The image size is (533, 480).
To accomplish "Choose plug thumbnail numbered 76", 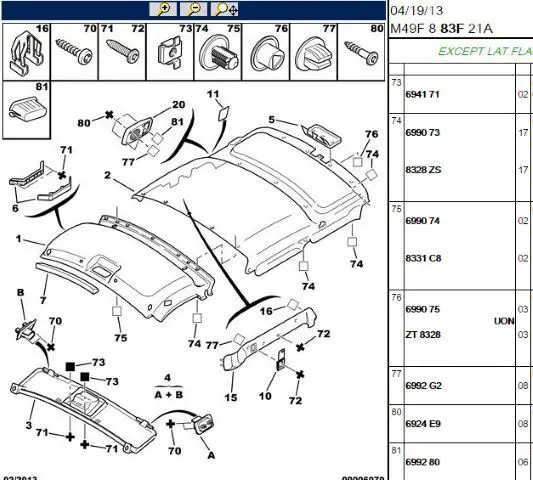I will [x=266, y=52].
